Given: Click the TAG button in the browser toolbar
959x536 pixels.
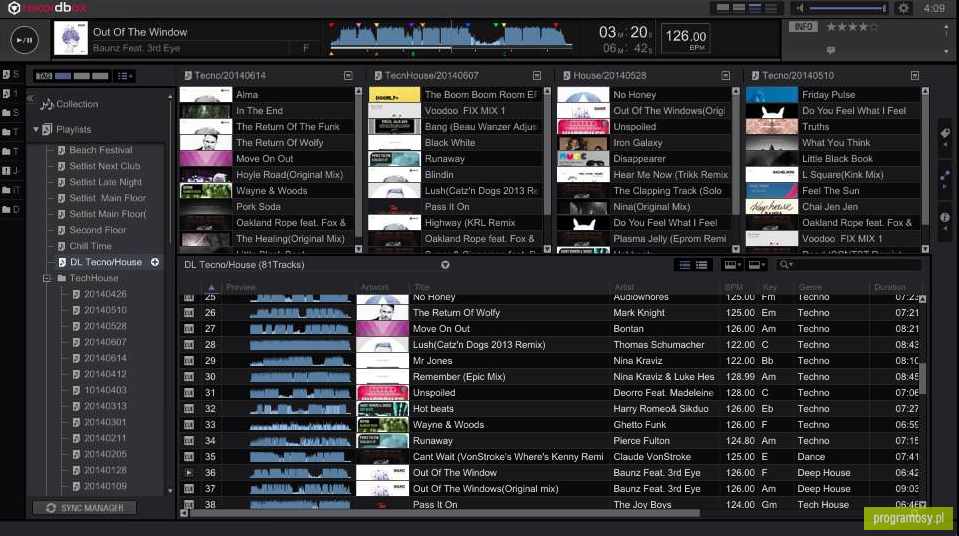Looking at the screenshot, I should click(x=44, y=76).
